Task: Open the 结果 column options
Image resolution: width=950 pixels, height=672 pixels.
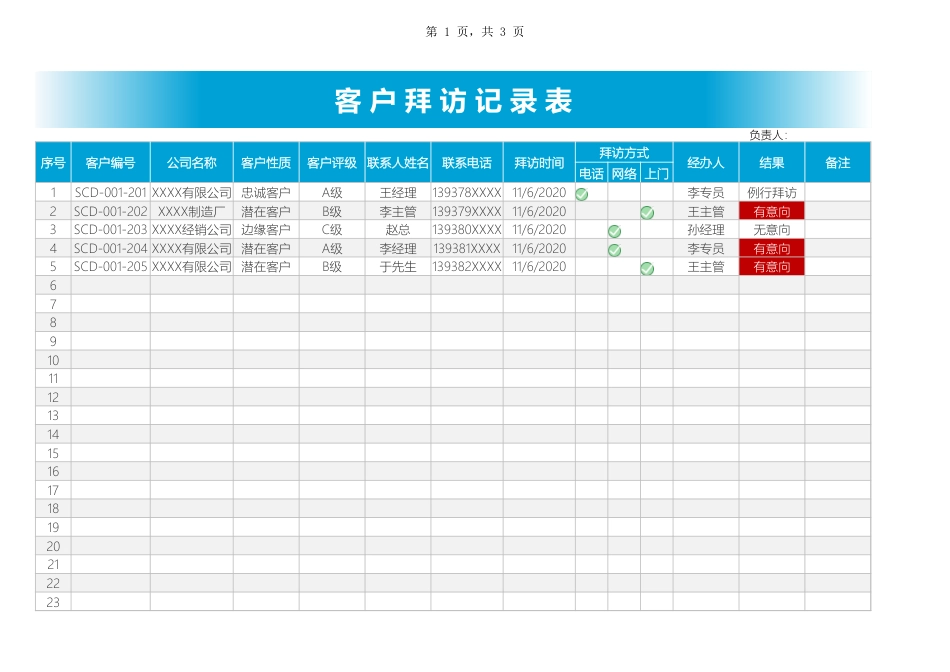Action: [770, 161]
